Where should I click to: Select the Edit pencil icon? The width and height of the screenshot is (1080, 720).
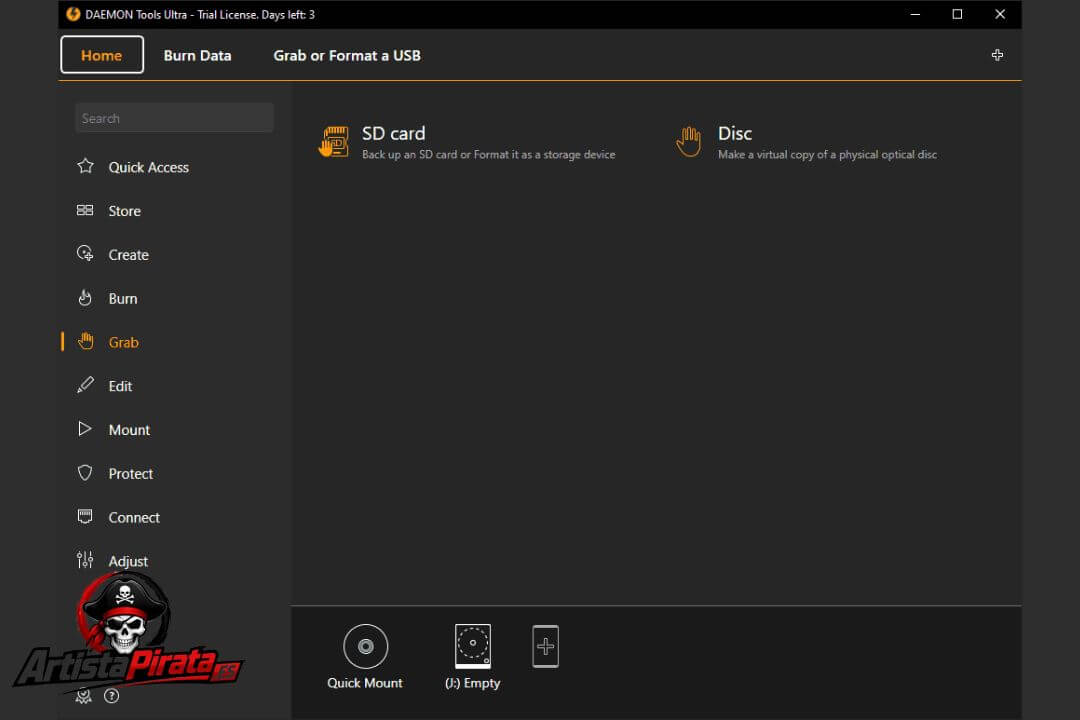tap(85, 385)
